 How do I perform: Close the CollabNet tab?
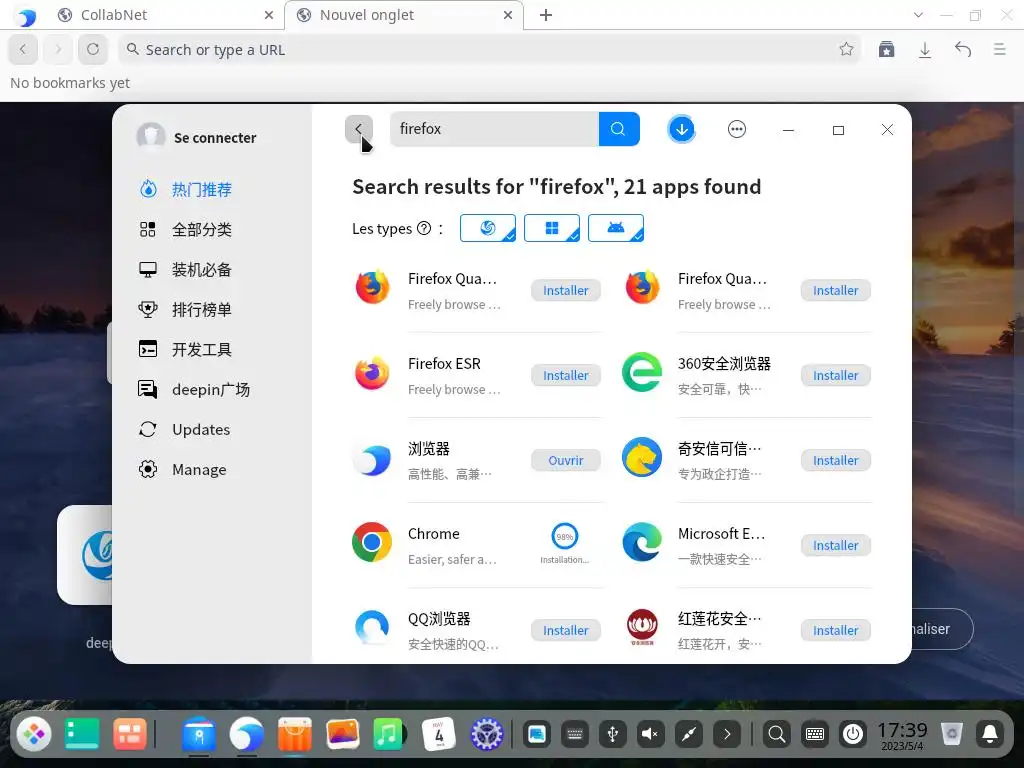(268, 15)
